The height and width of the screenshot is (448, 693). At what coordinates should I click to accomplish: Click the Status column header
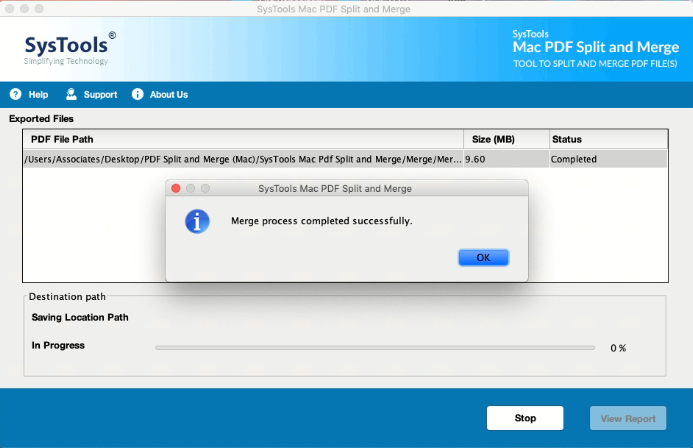point(609,139)
